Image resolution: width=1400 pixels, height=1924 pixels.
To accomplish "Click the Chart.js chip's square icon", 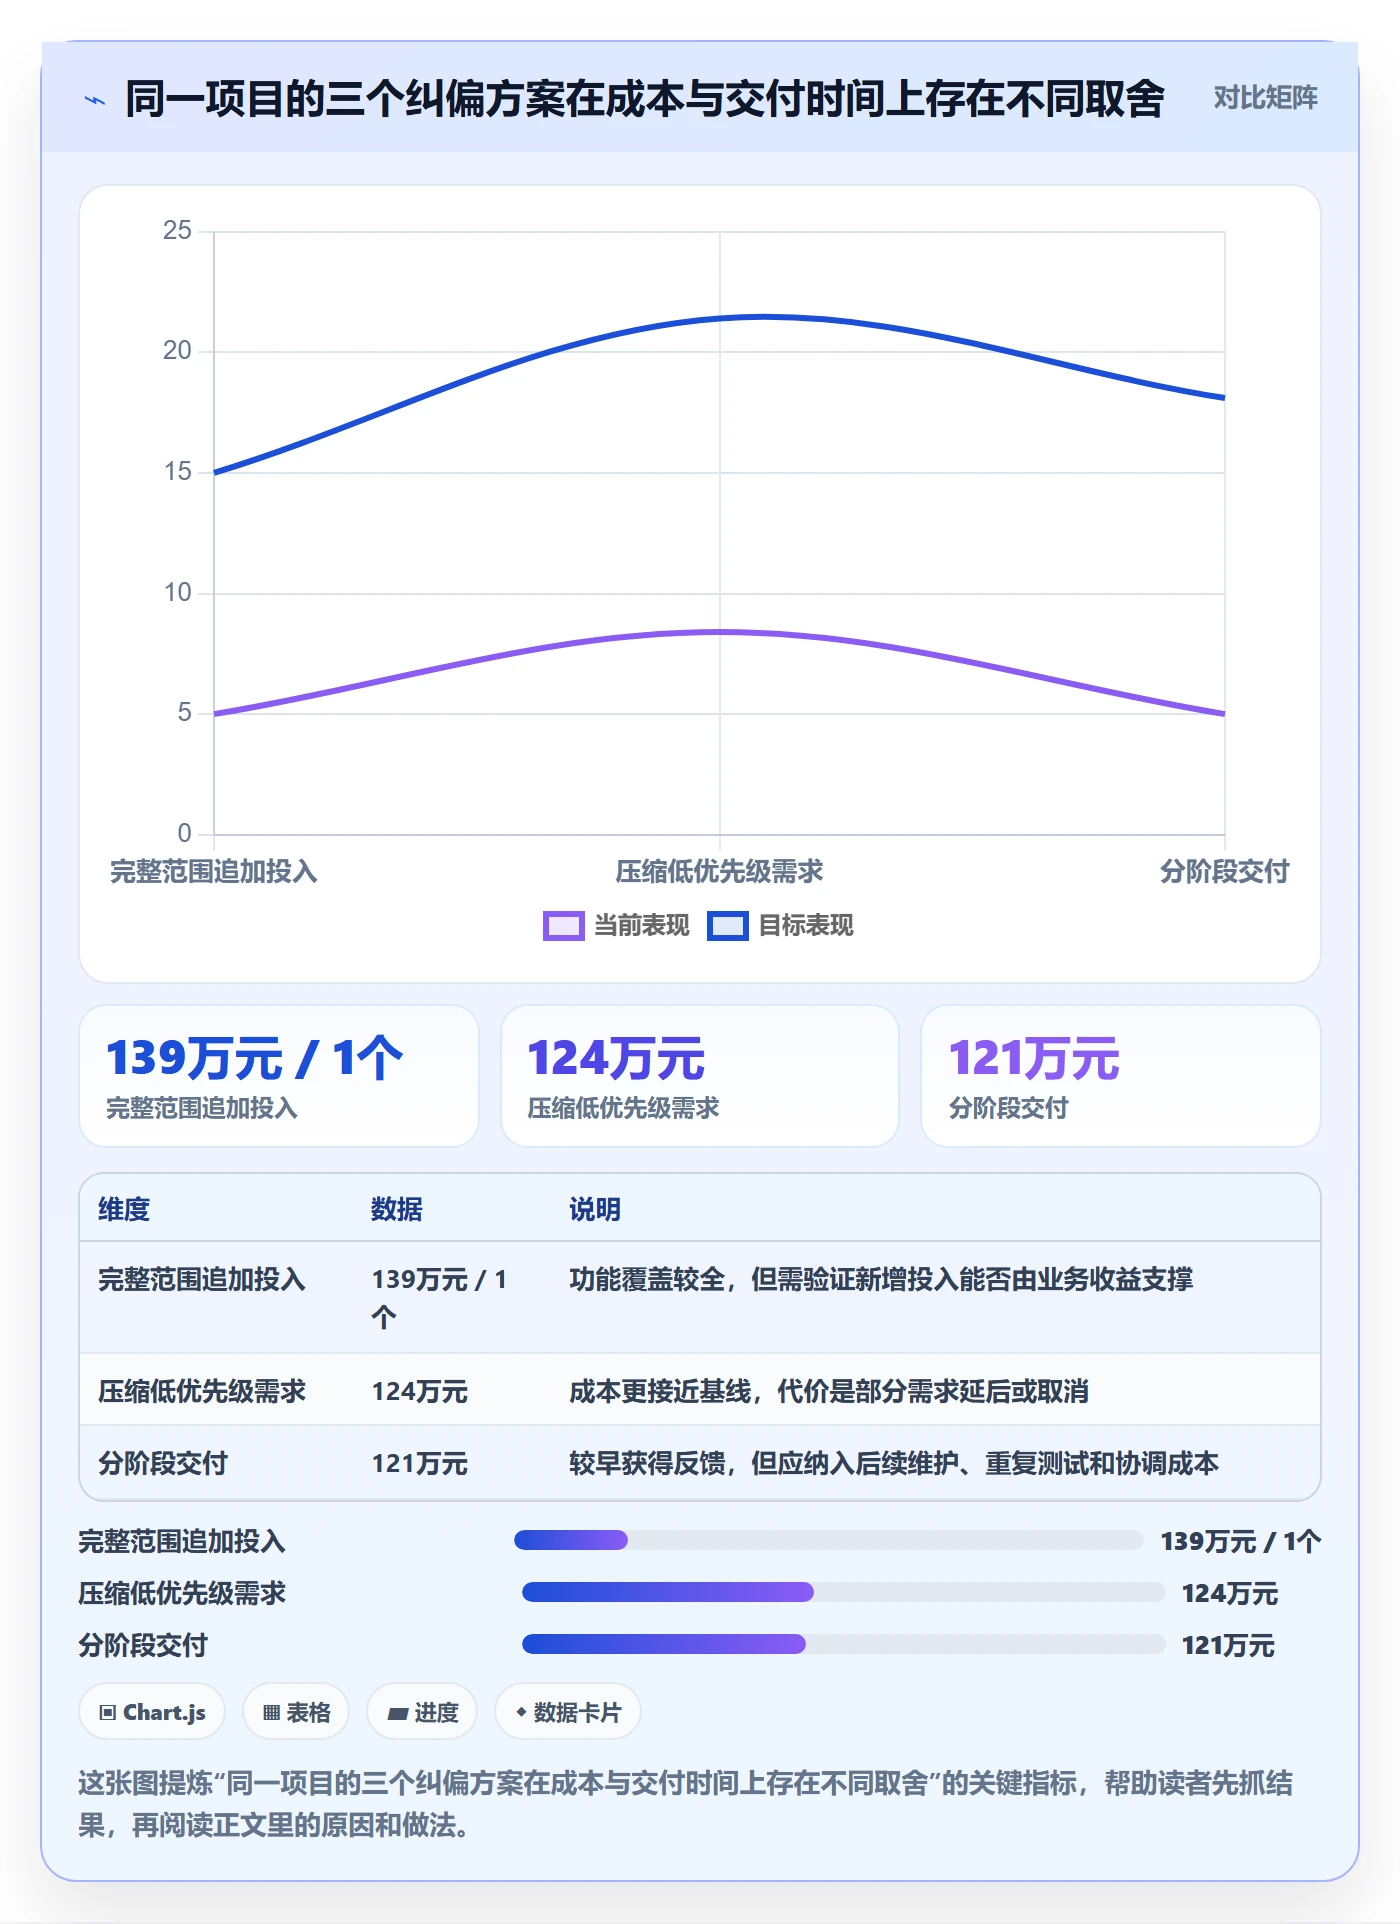I will tap(108, 1713).
